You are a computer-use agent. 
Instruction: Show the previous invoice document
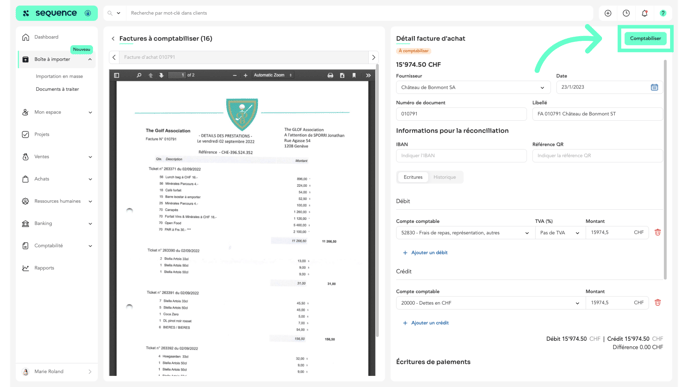click(x=114, y=57)
